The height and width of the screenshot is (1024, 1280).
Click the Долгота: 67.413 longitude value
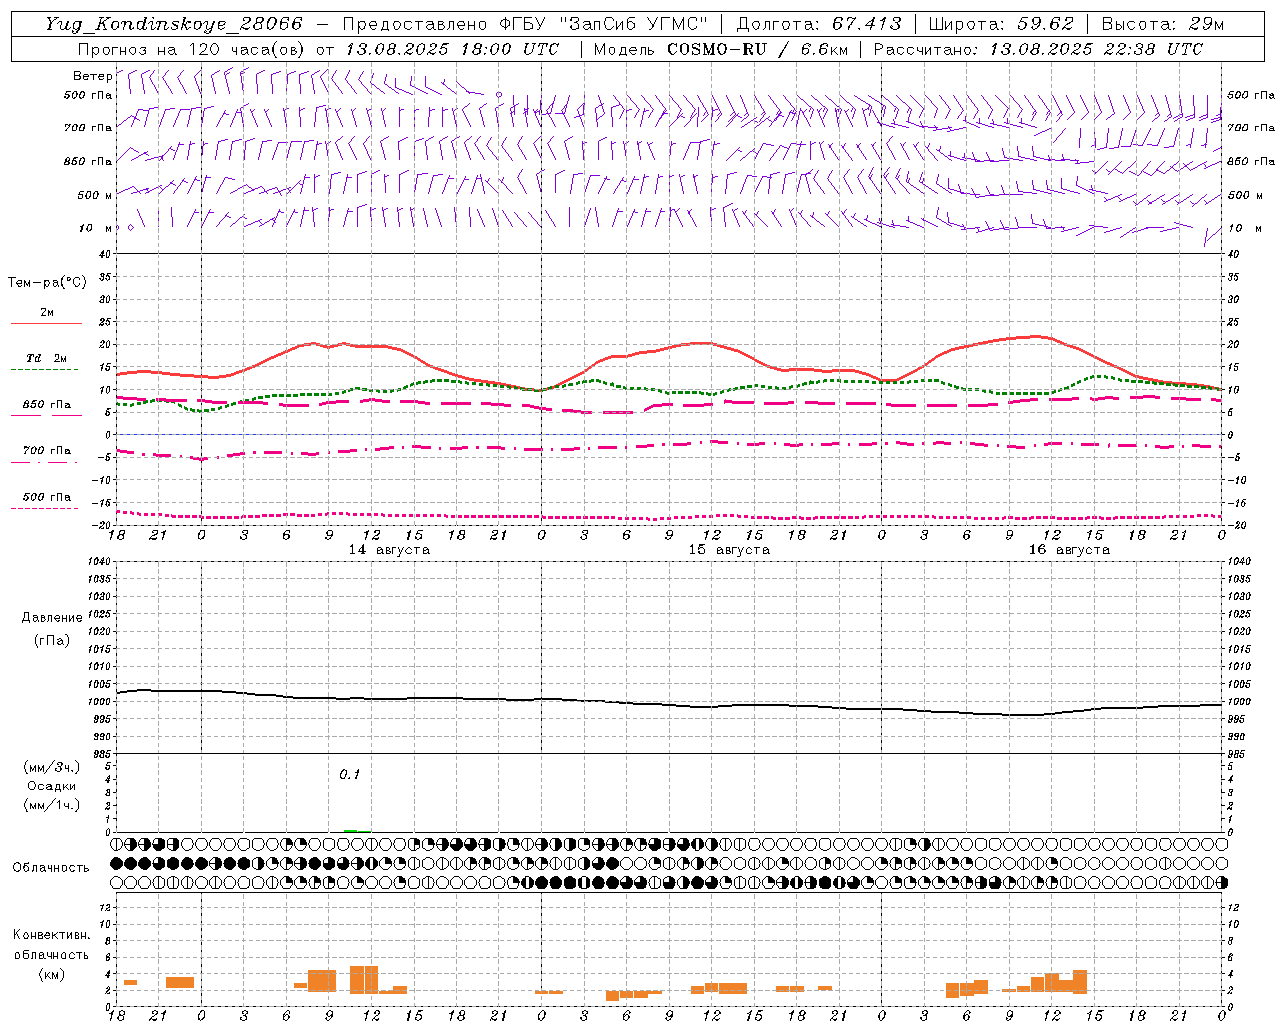(819, 24)
